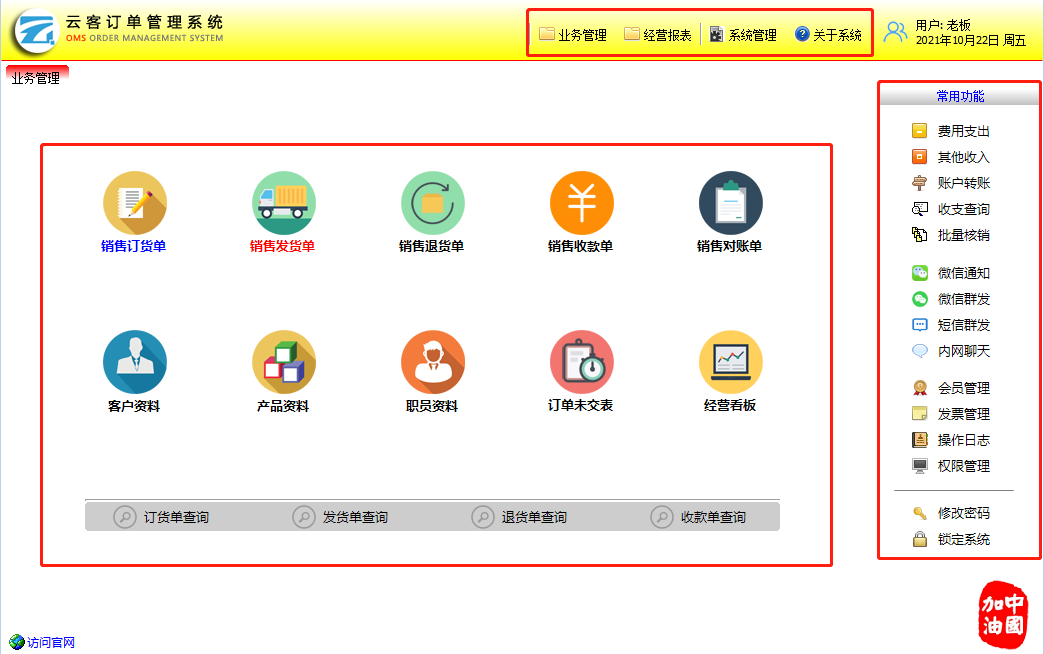Click the 费用支出 yellow icon
The height and width of the screenshot is (654, 1044).
coord(919,131)
